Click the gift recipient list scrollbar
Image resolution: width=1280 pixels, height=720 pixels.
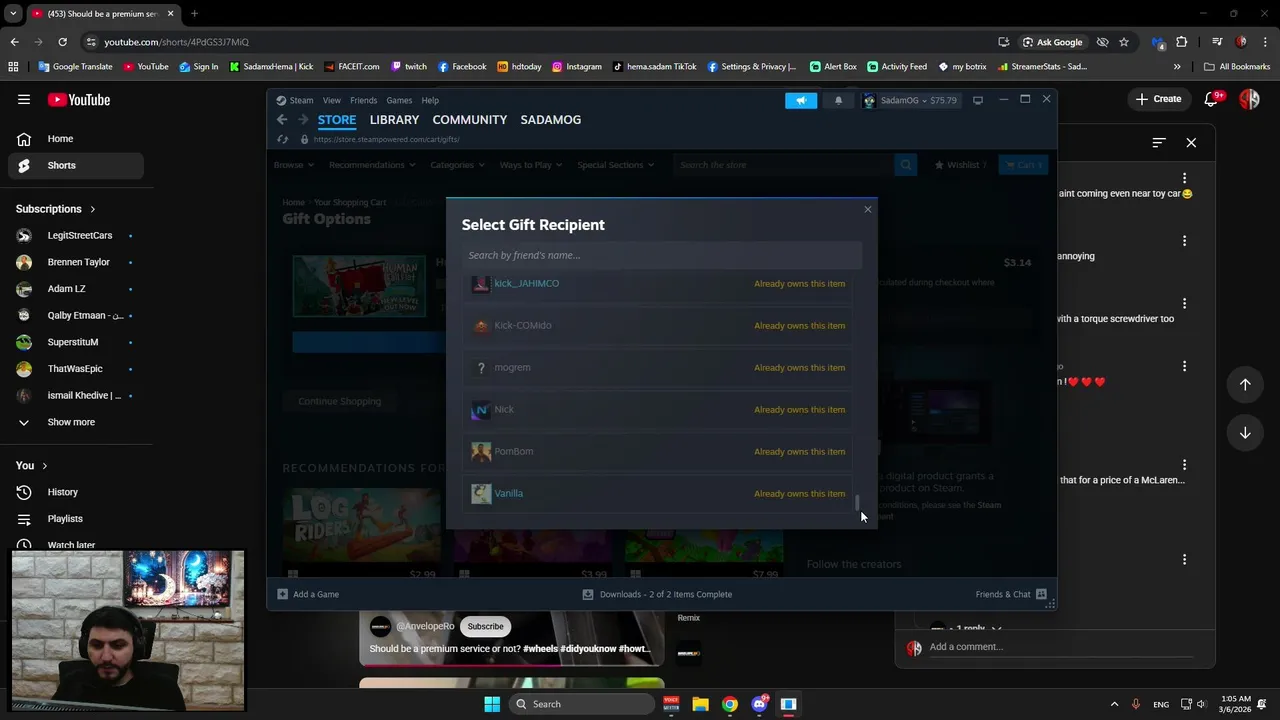click(x=857, y=501)
